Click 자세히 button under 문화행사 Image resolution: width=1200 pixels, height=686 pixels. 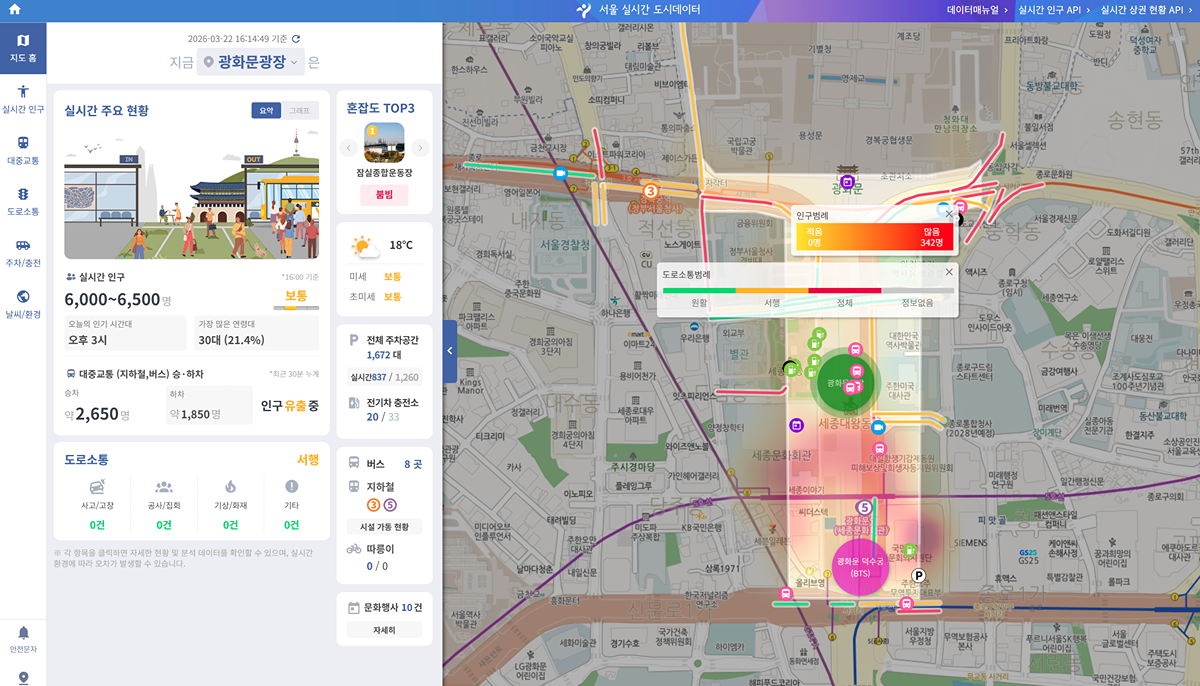[x=384, y=631]
